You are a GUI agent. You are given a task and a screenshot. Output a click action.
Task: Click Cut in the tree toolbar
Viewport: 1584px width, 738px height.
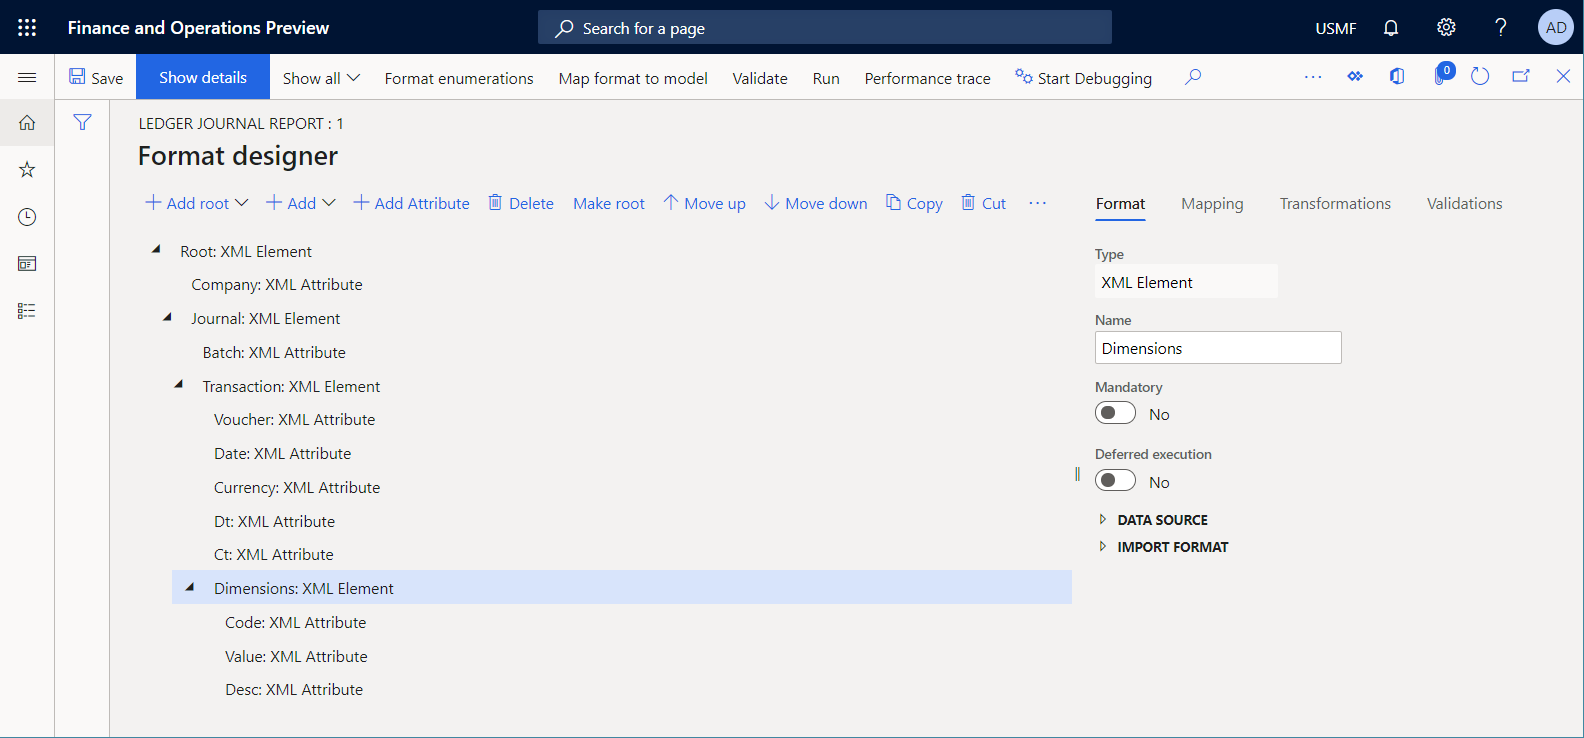[983, 203]
